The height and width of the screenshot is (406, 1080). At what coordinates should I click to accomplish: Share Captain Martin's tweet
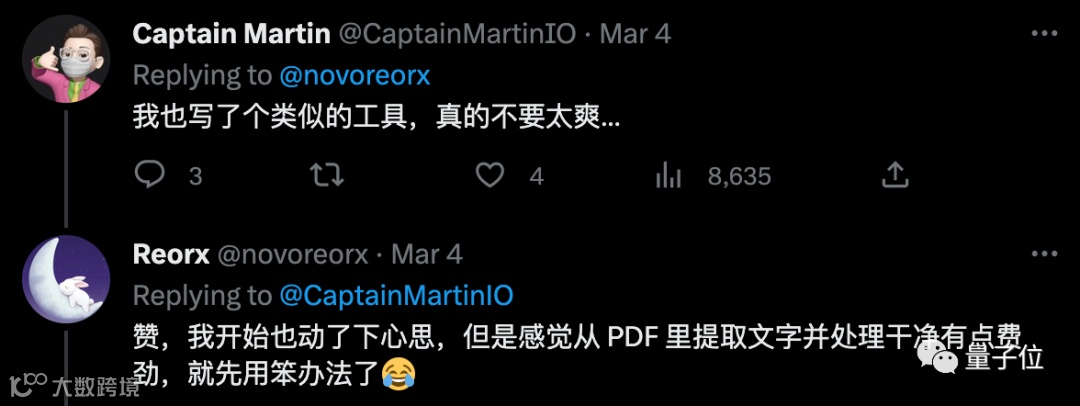(x=895, y=176)
